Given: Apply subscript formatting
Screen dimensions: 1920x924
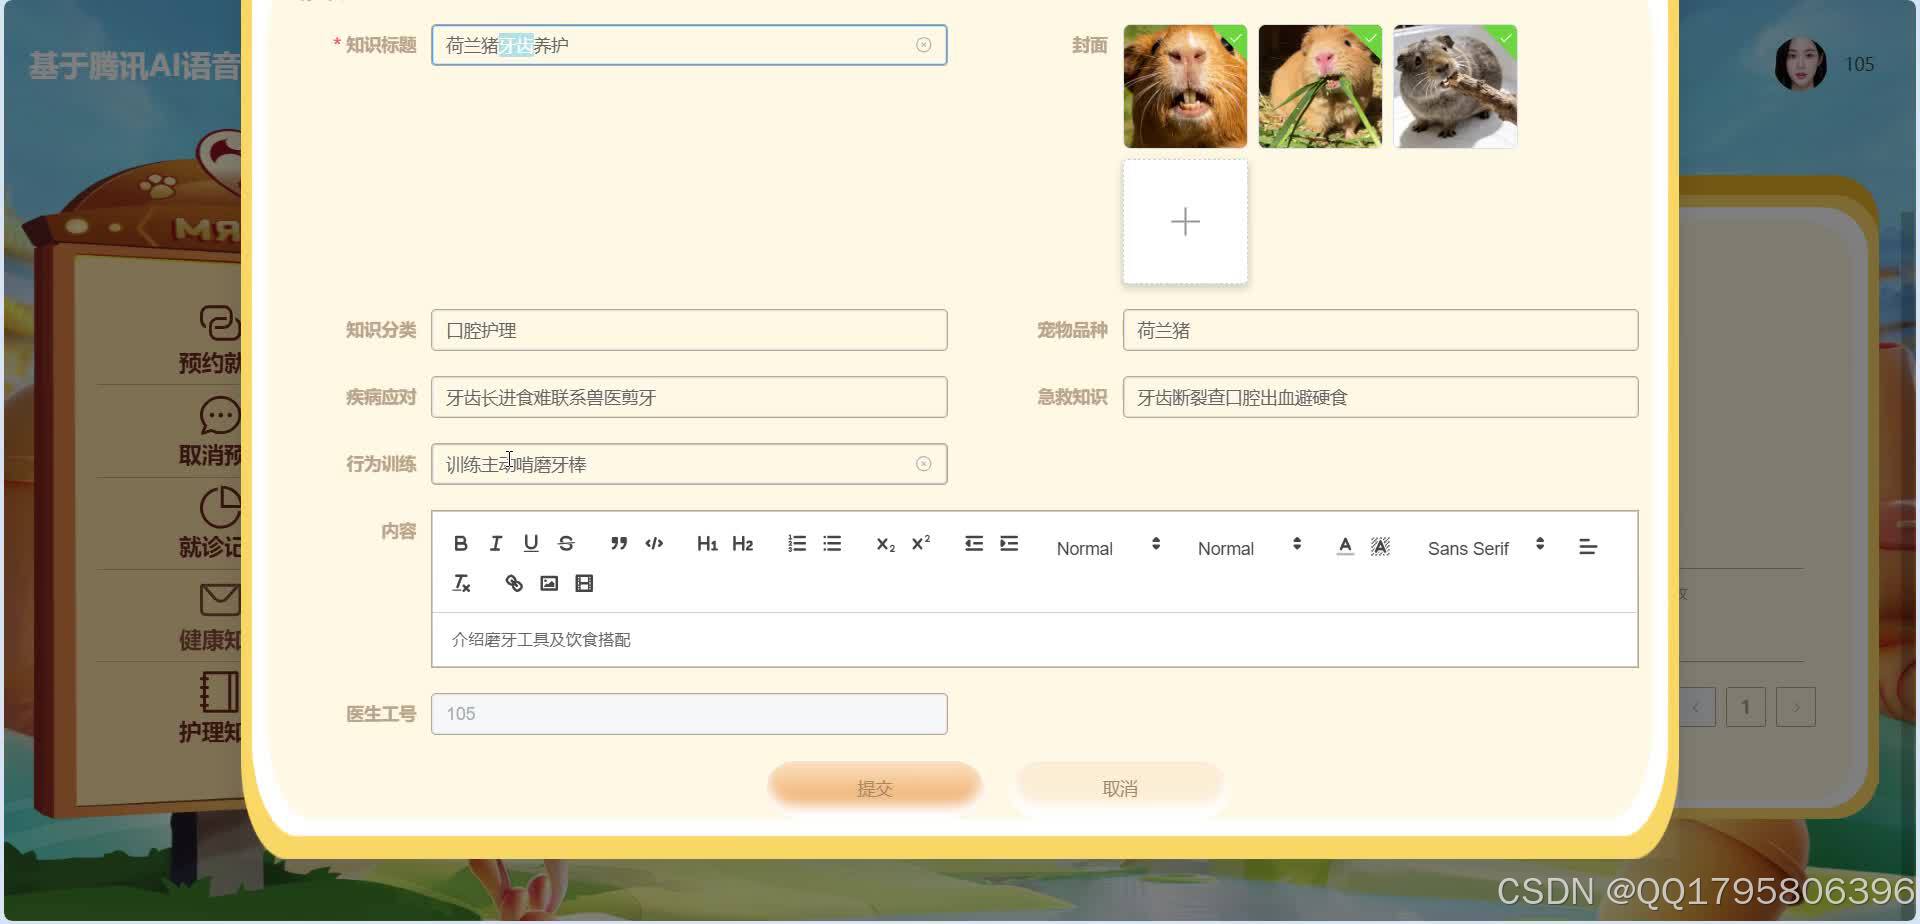Looking at the screenshot, I should tap(885, 543).
